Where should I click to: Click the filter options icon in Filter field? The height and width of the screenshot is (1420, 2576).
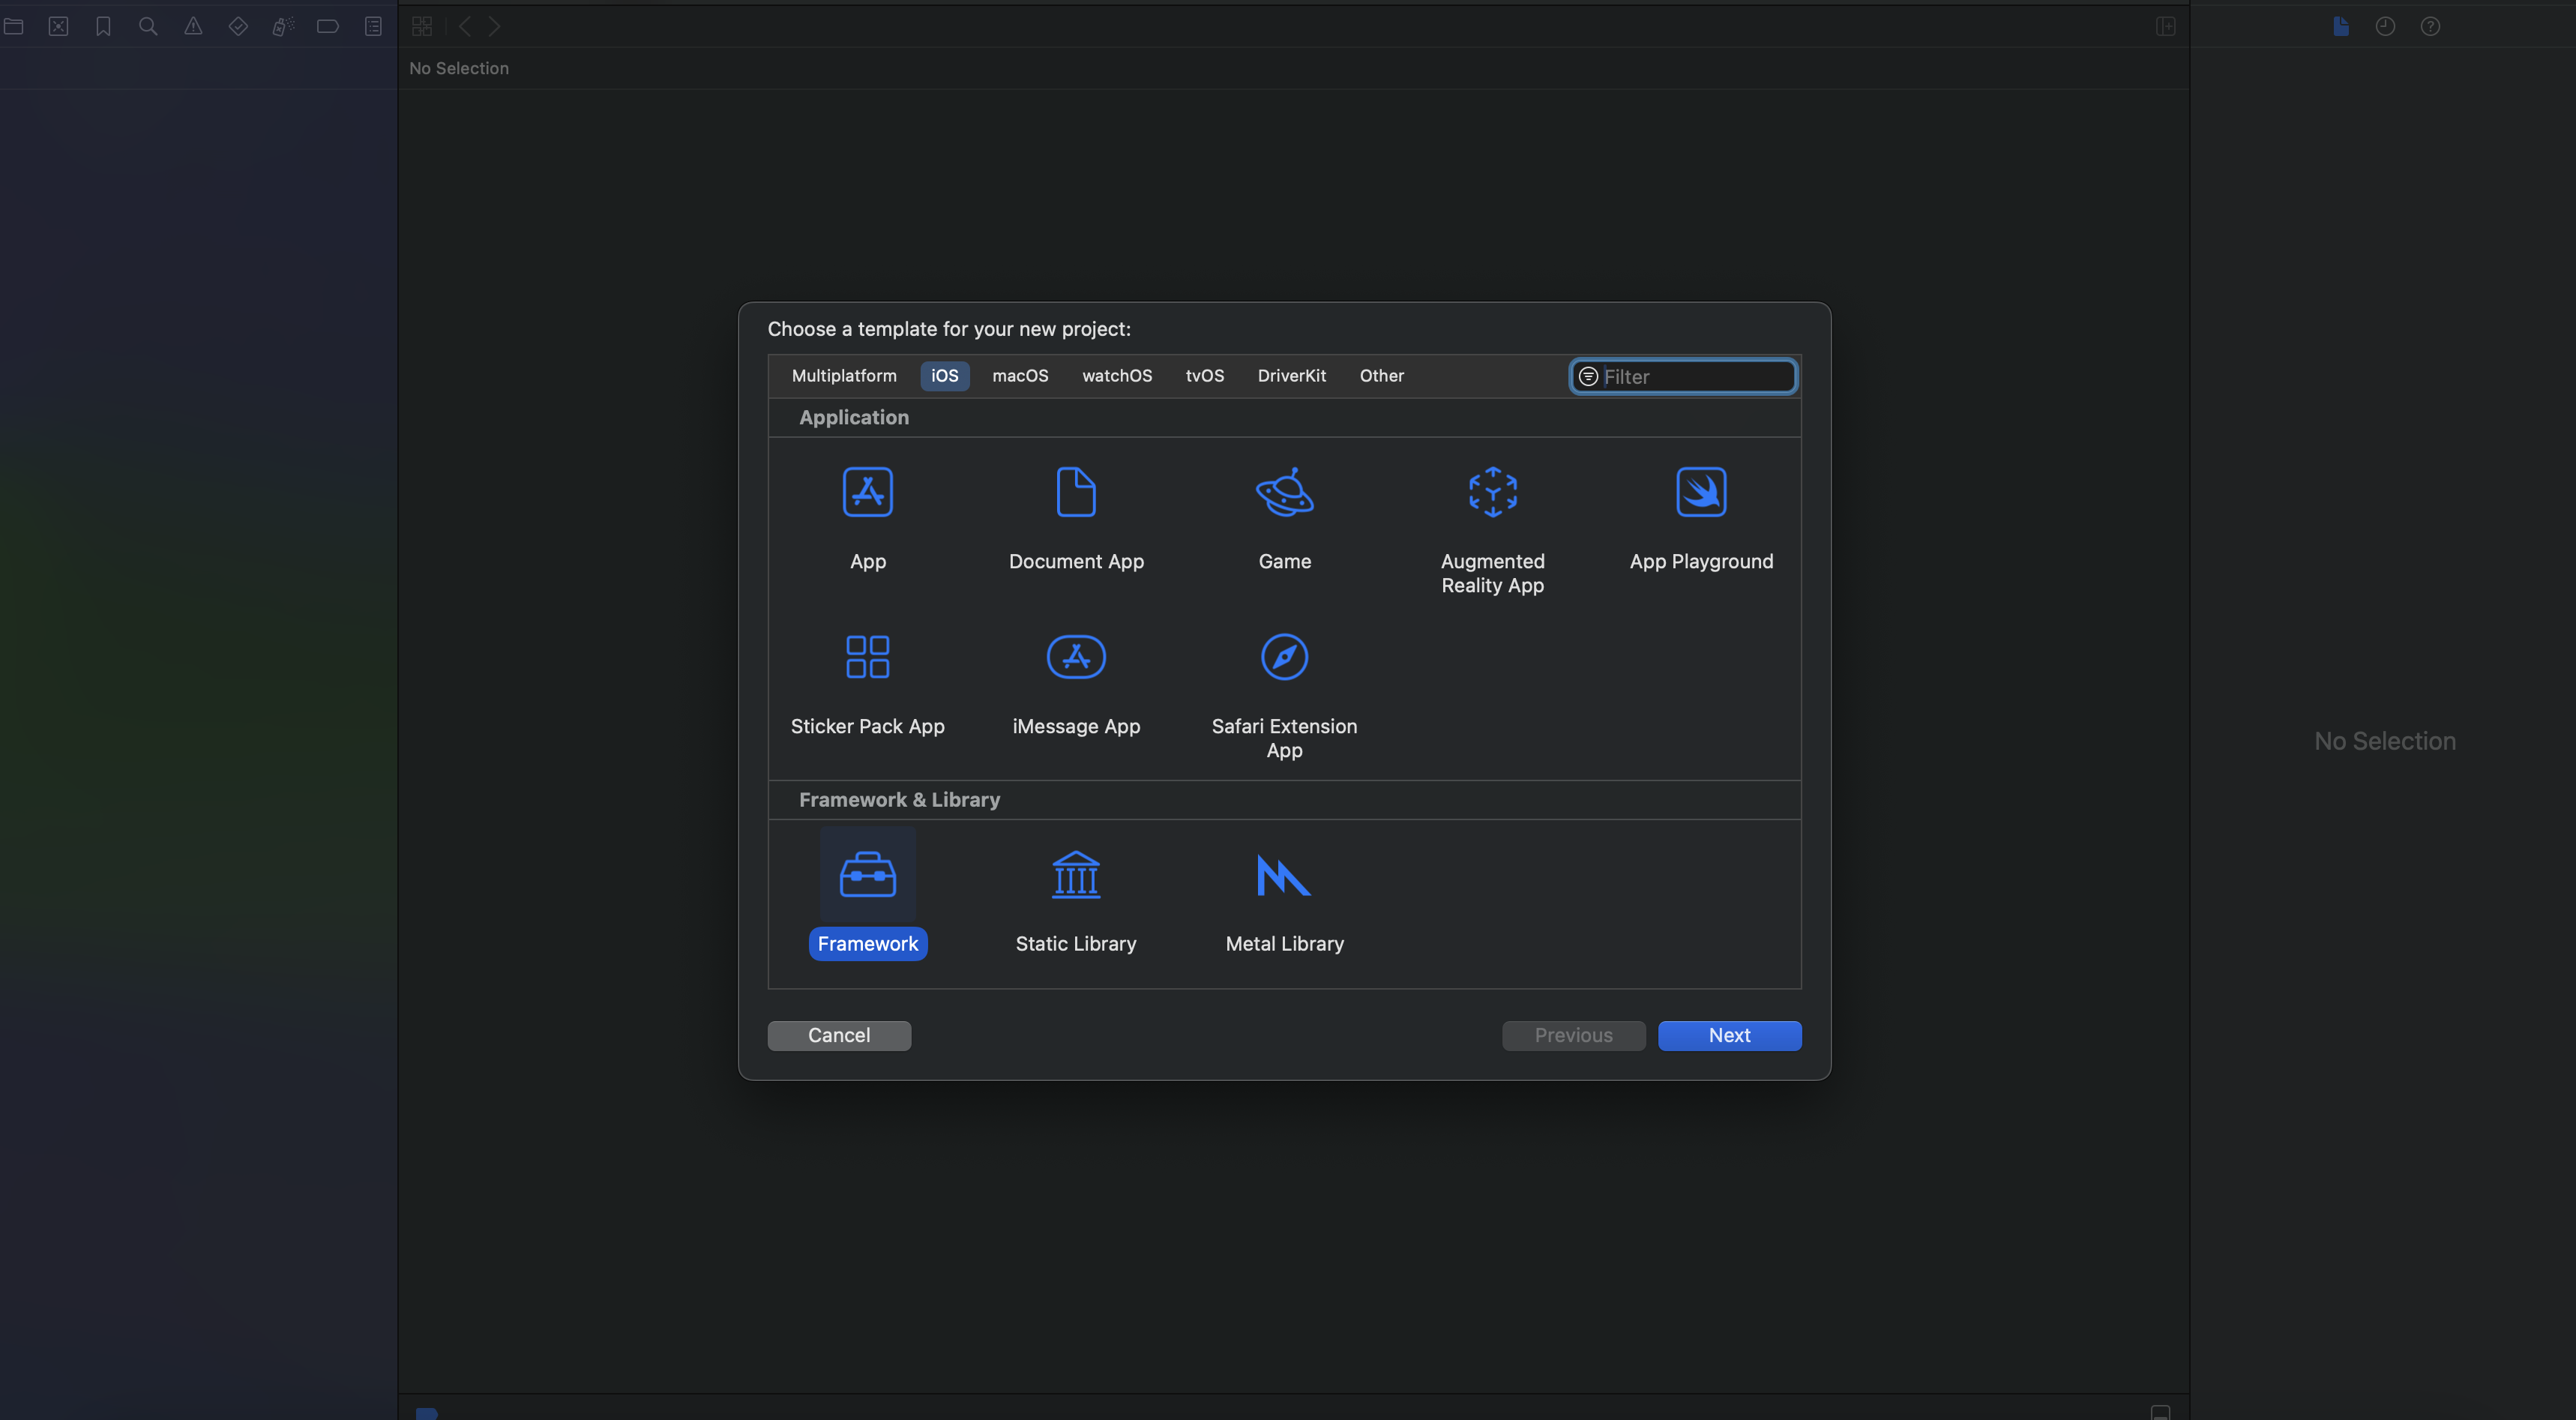tap(1588, 377)
